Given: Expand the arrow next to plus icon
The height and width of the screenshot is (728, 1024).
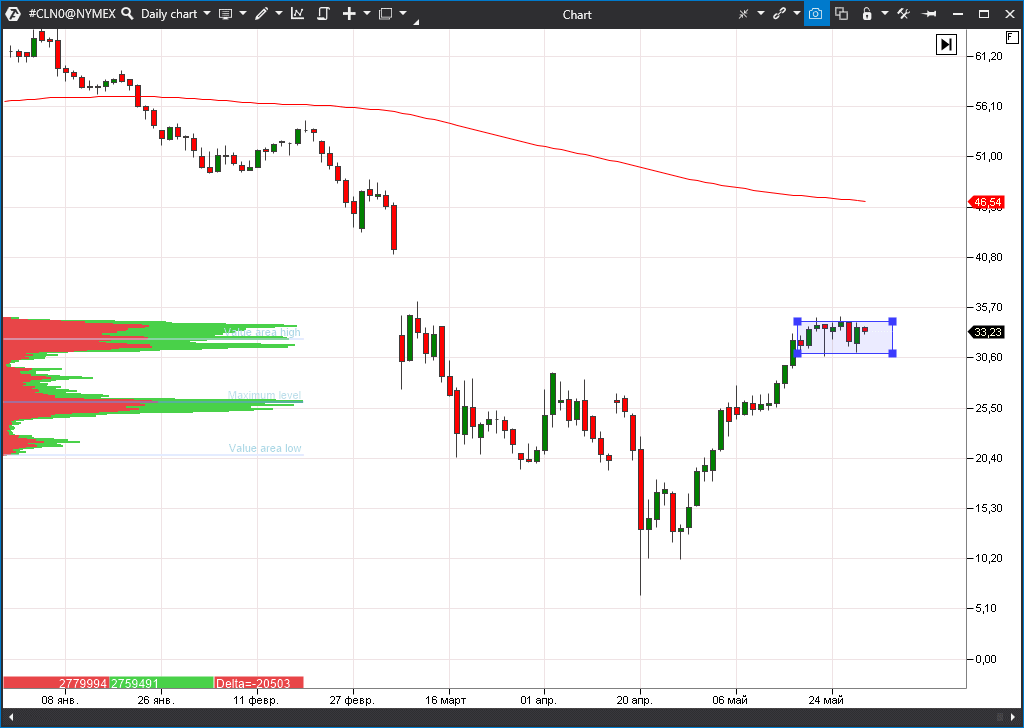Looking at the screenshot, I should tap(367, 14).
